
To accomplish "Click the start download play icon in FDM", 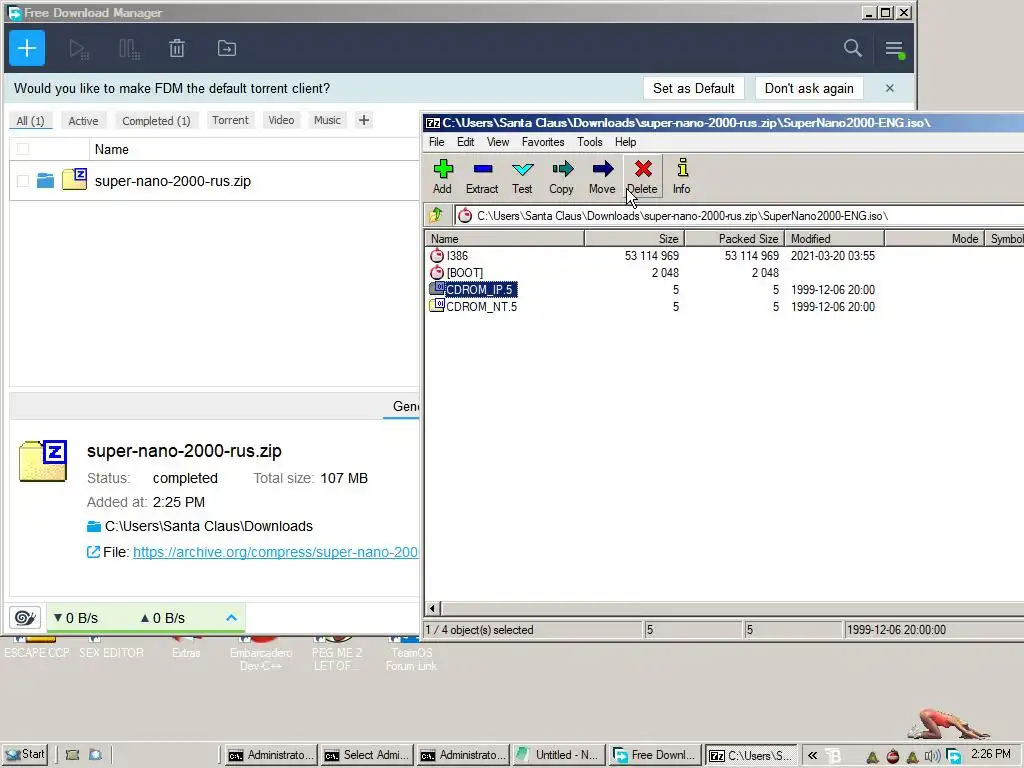I will tap(78, 49).
